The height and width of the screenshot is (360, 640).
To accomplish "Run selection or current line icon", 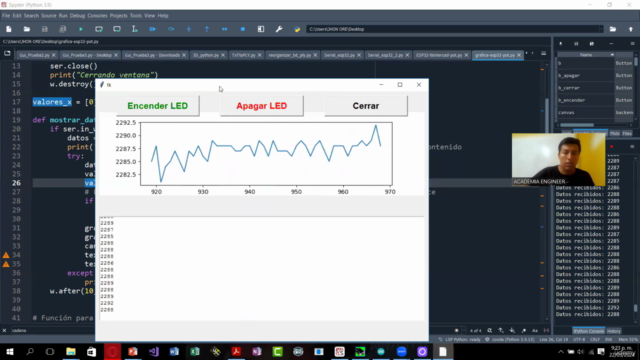I will 135,29.
